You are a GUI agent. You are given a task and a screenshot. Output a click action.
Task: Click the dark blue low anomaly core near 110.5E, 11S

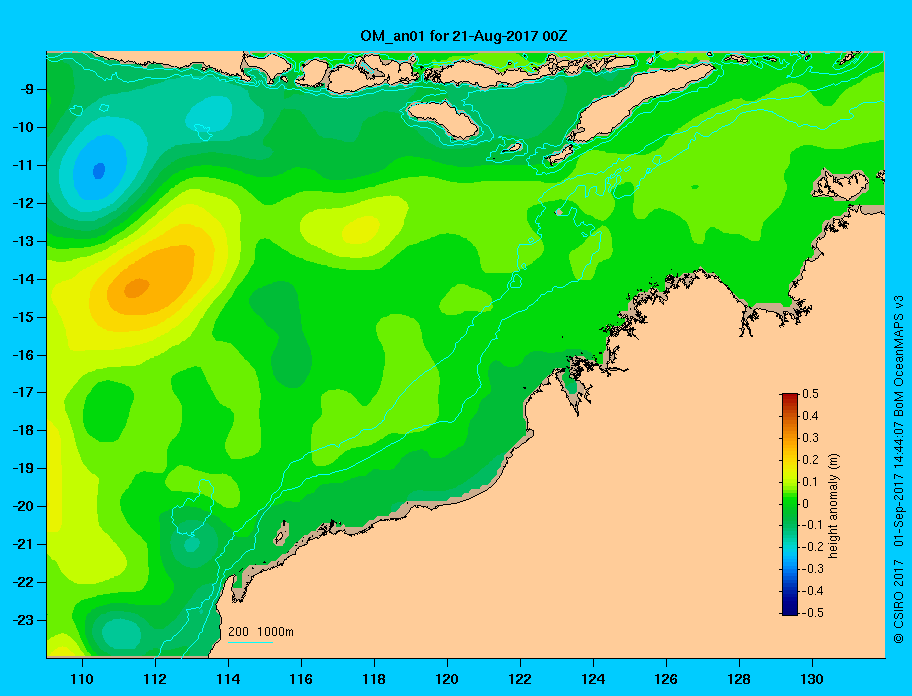99,171
